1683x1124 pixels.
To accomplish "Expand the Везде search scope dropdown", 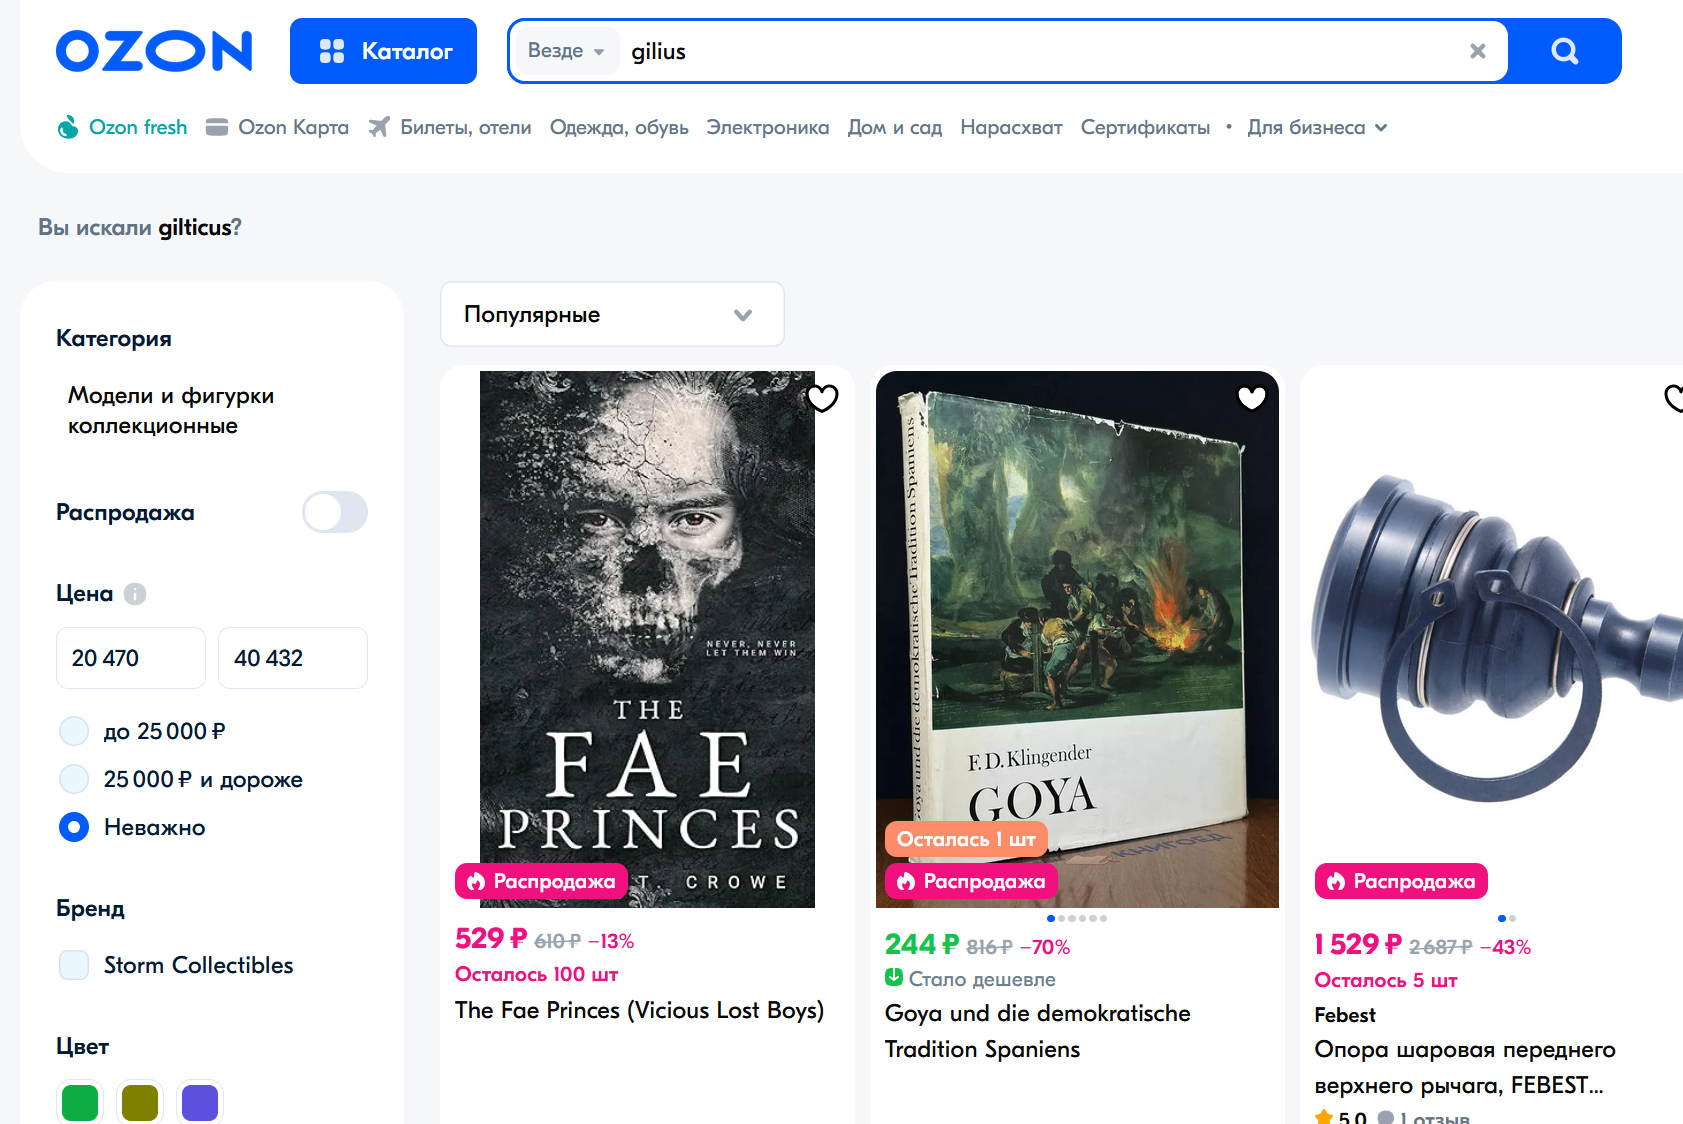I will point(566,51).
